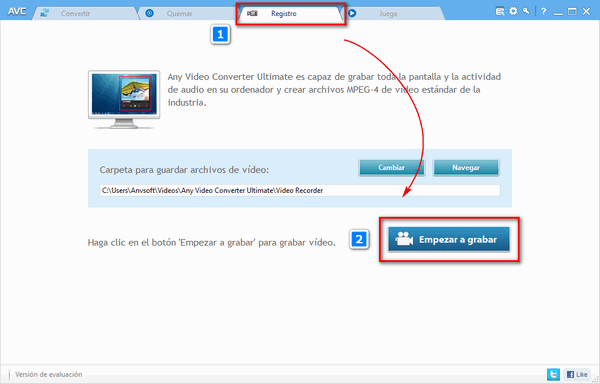Click the Navegar button
The width and height of the screenshot is (600, 384).
[x=466, y=168]
